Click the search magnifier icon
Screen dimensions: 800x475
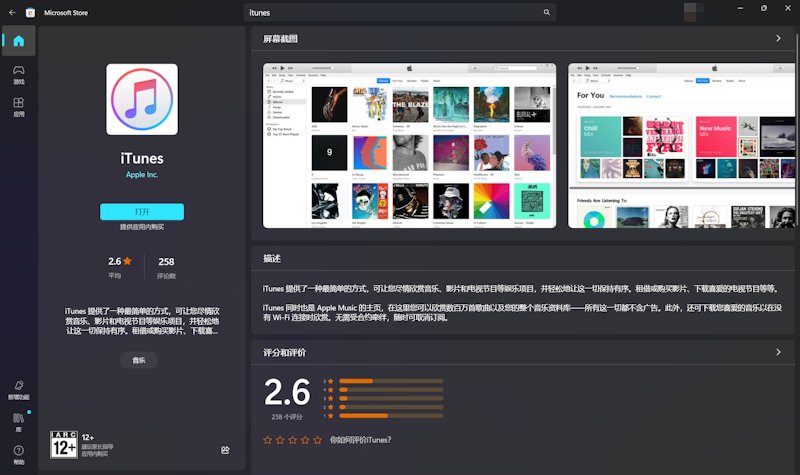pyautogui.click(x=546, y=12)
